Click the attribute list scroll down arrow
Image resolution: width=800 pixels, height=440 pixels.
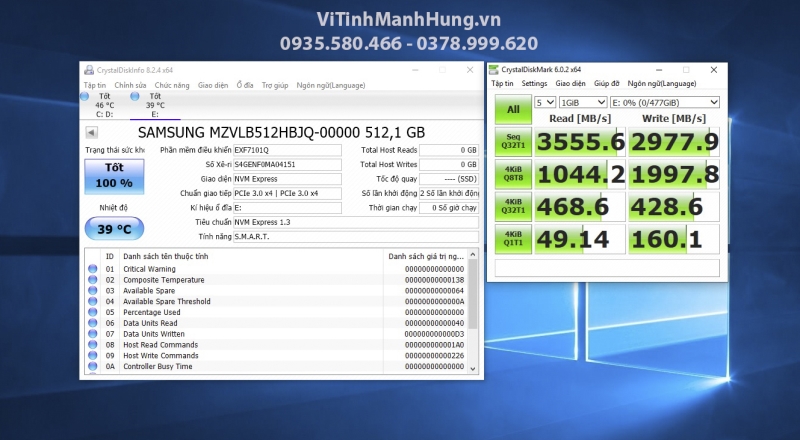tap(472, 369)
